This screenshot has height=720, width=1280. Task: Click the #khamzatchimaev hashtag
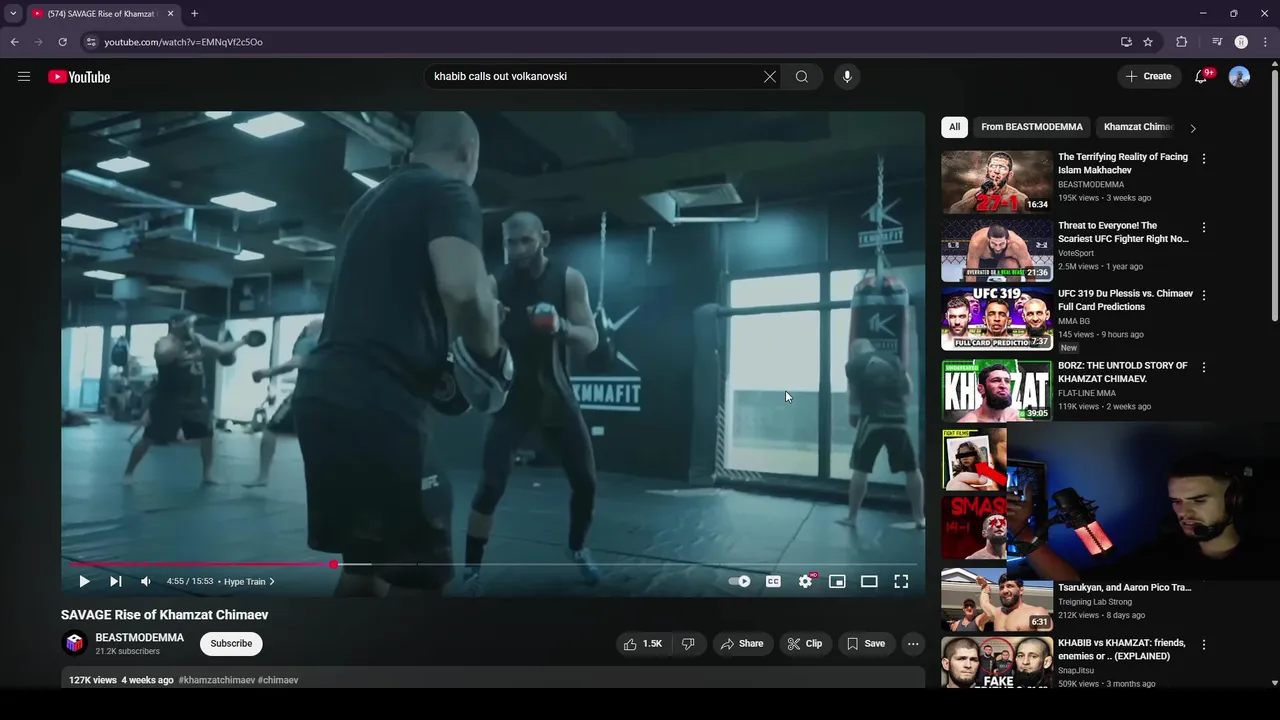coord(216,680)
